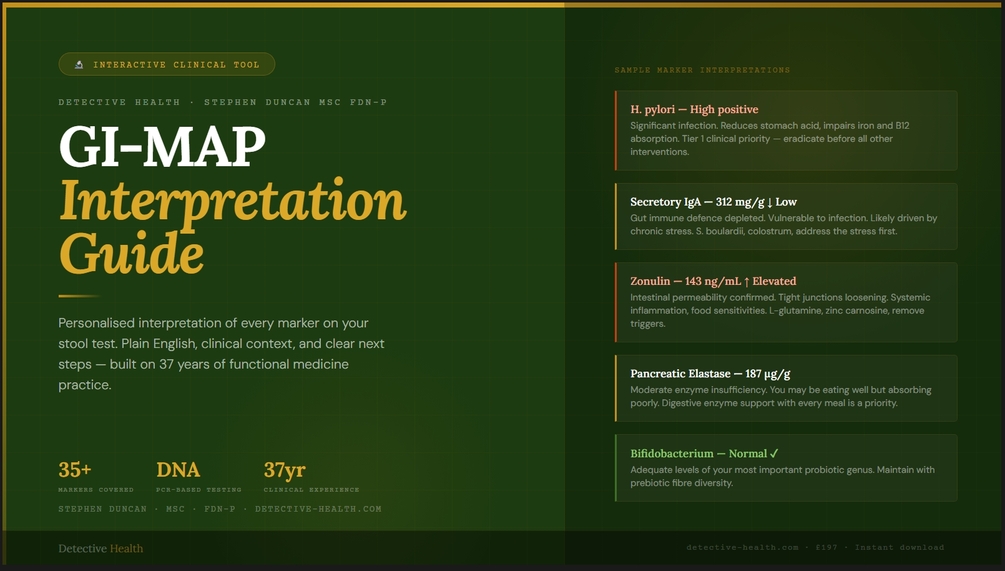This screenshot has width=1005, height=571.
Task: Click the '35+' markers covered stat
Action: pyautogui.click(x=75, y=470)
